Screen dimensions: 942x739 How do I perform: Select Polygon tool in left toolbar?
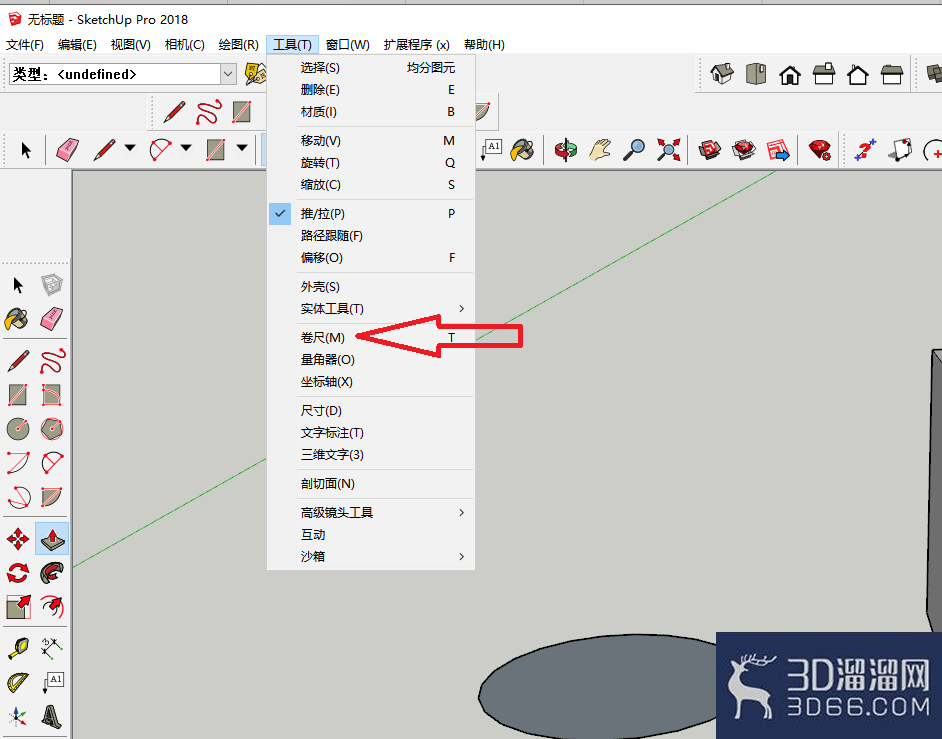click(52, 428)
